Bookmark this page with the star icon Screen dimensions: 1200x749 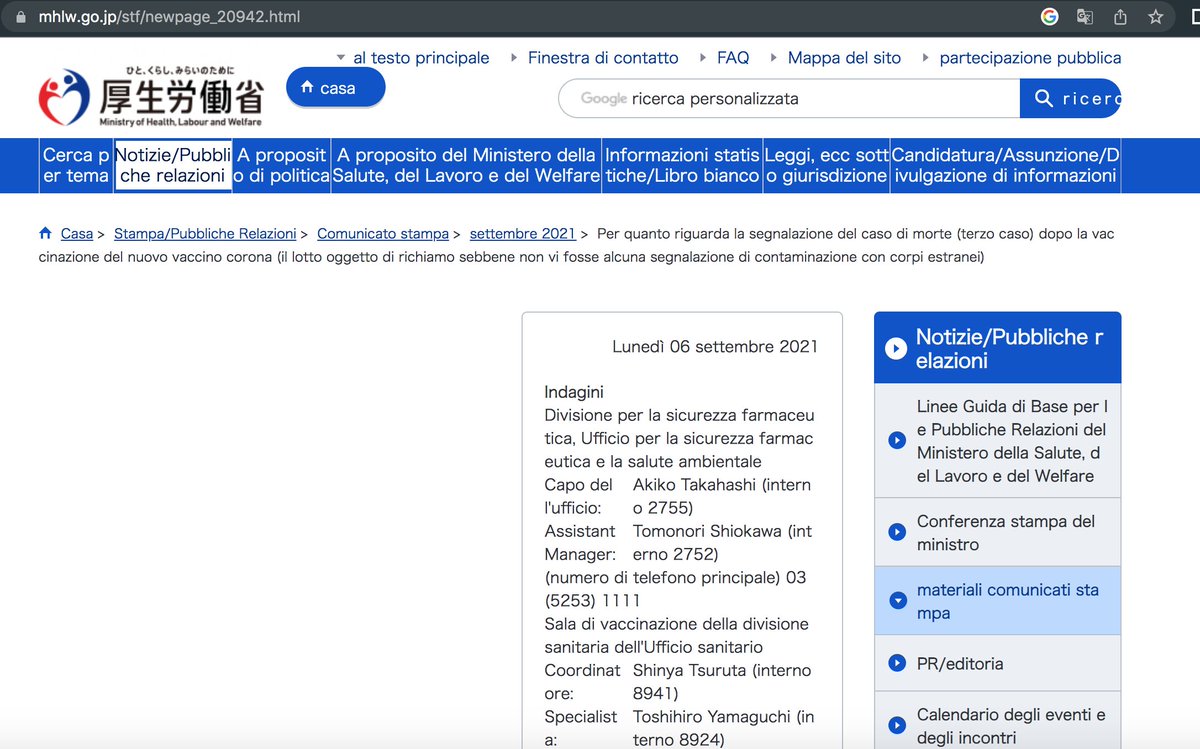tap(1156, 17)
